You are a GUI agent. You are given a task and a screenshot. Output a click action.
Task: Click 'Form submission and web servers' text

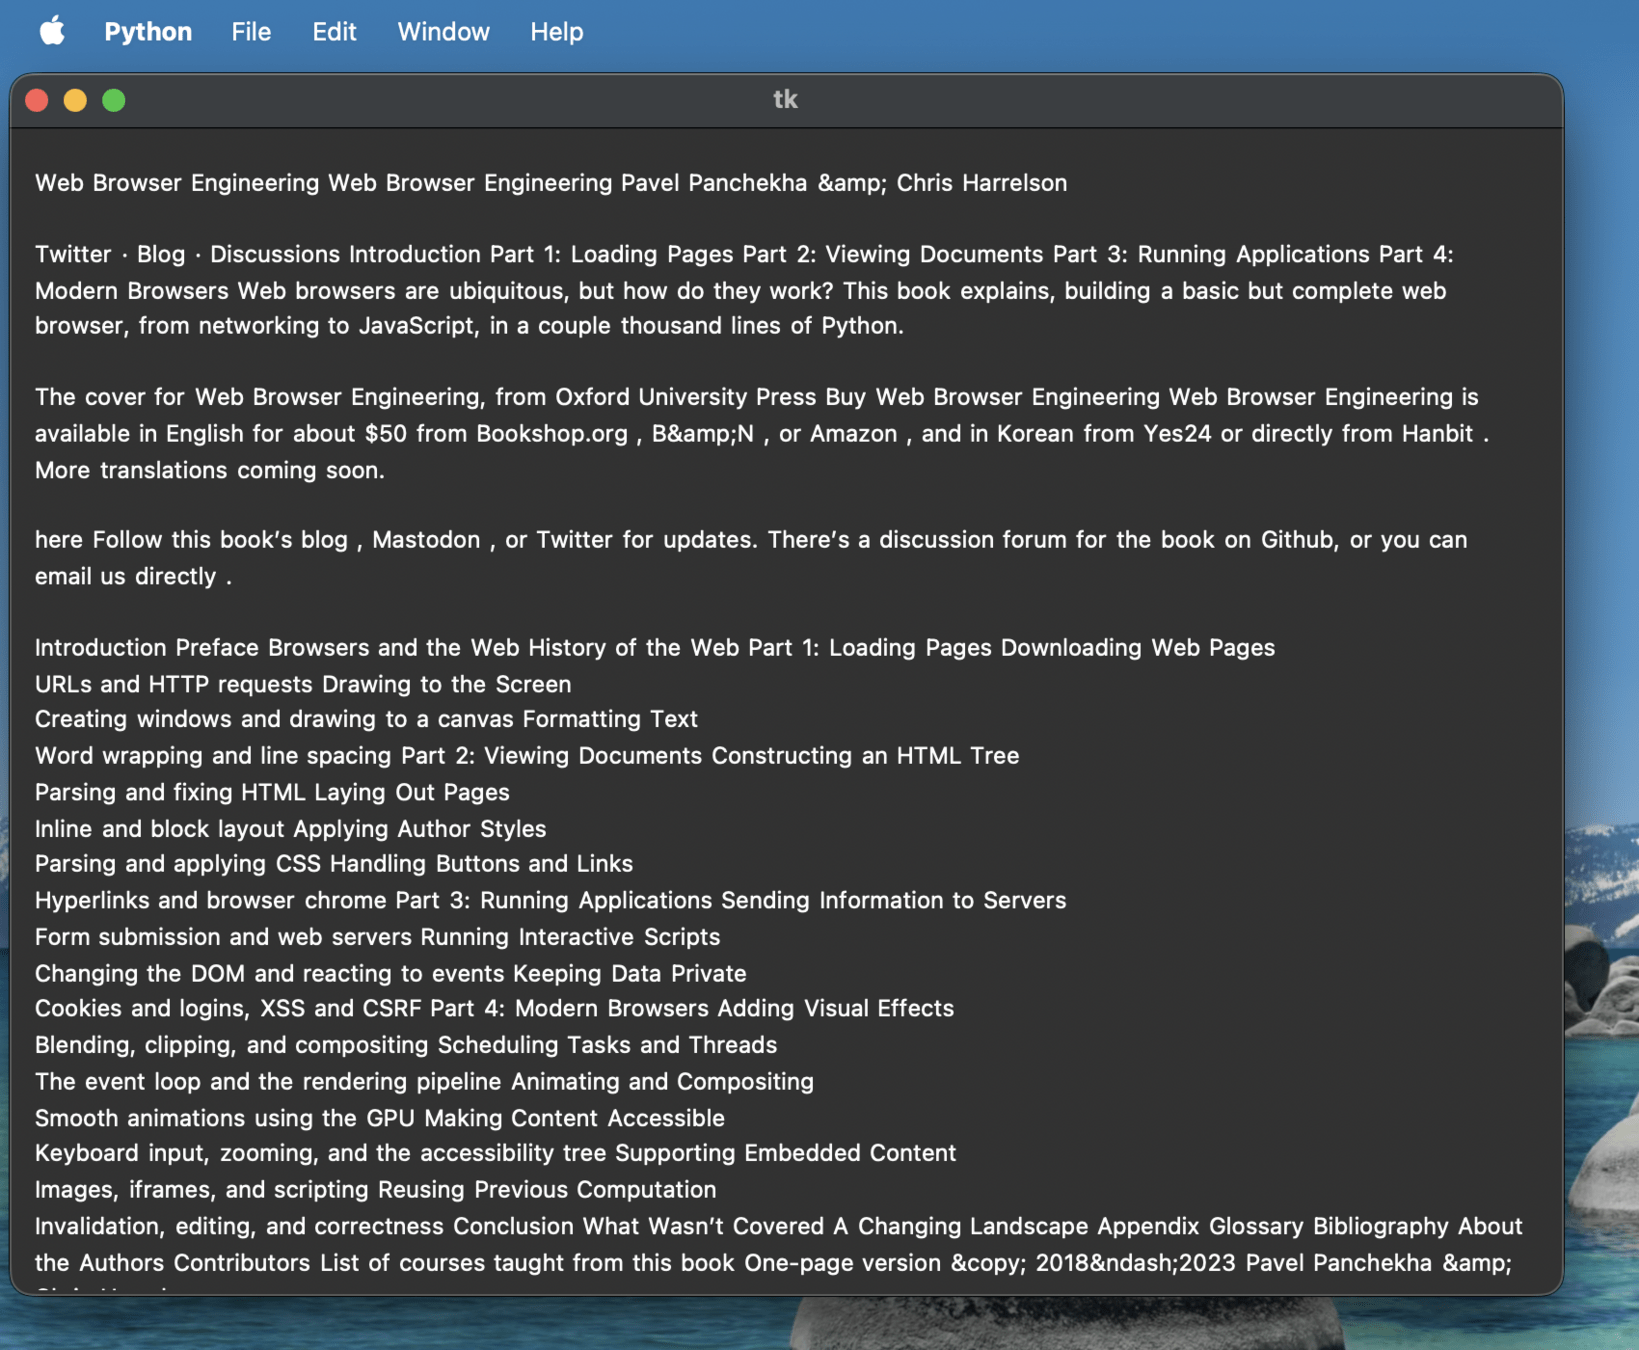[x=223, y=937]
